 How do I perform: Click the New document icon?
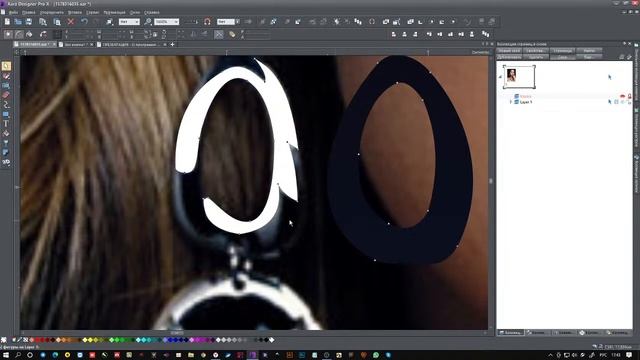click(7, 22)
